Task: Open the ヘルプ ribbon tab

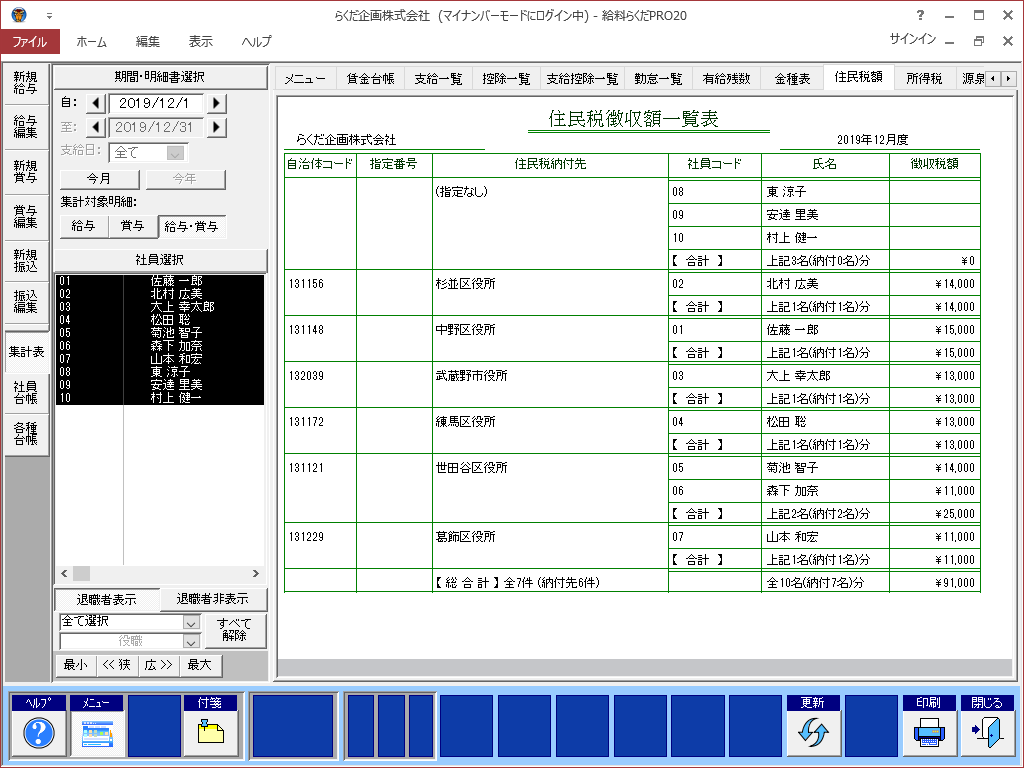Action: pos(256,41)
